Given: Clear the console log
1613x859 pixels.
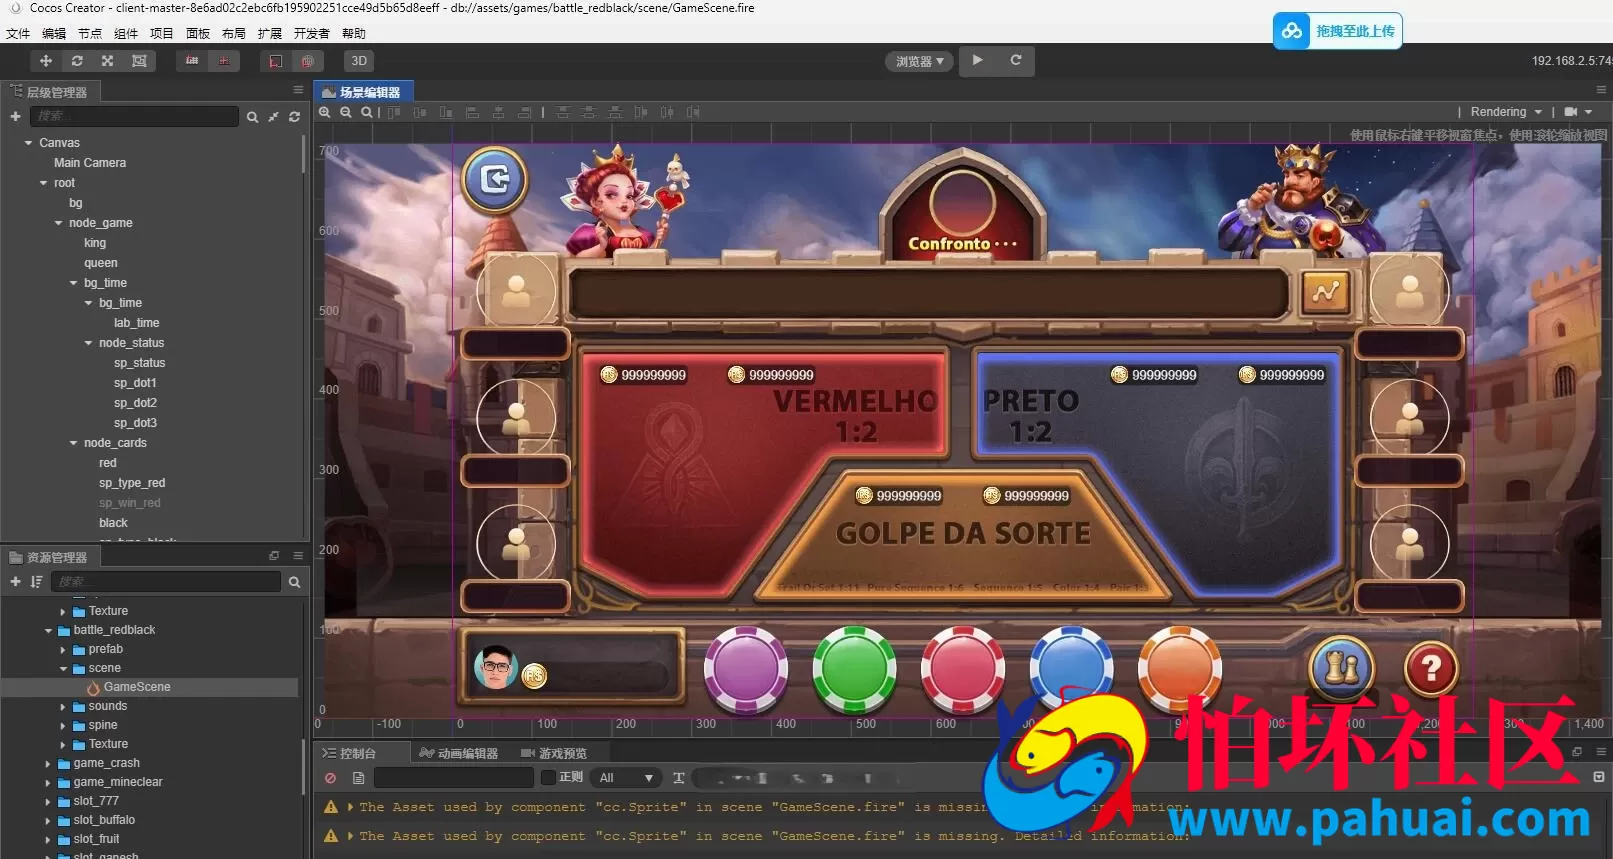Looking at the screenshot, I should (x=330, y=778).
